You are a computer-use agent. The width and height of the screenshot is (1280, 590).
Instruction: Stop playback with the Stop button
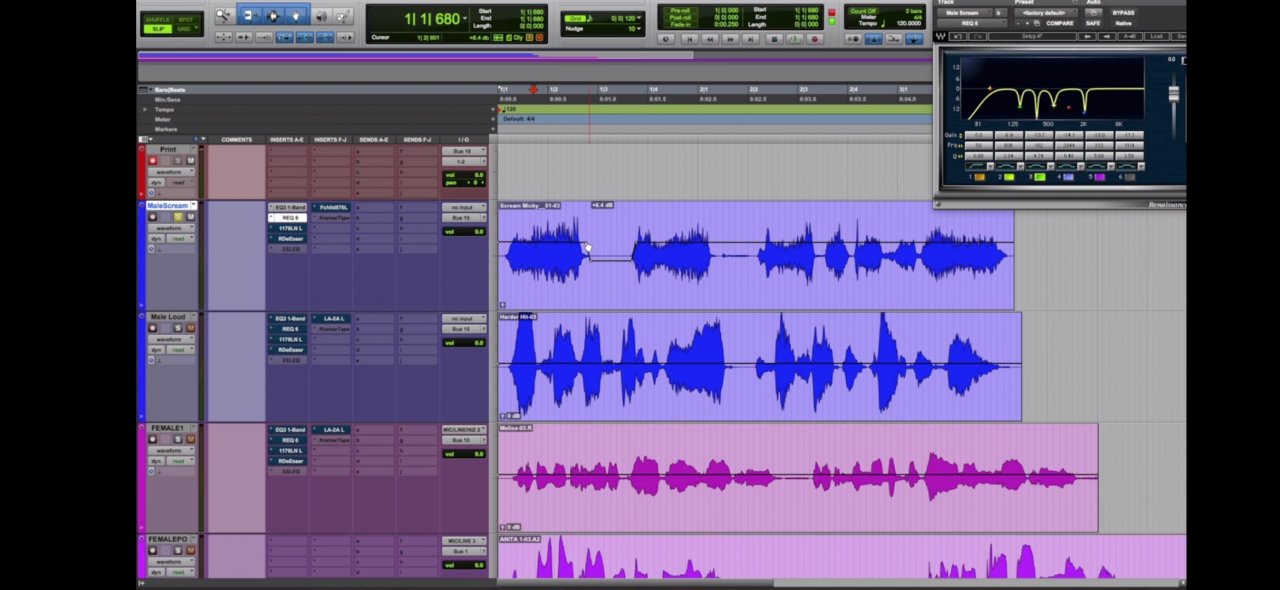pos(773,39)
